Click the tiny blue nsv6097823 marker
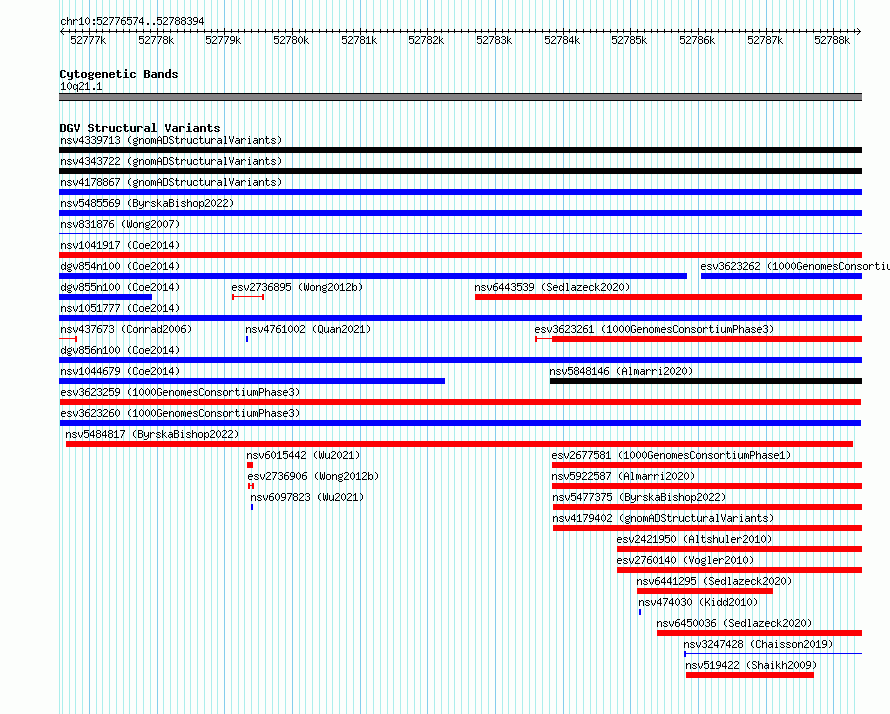890x714 pixels. pyautogui.click(x=252, y=507)
